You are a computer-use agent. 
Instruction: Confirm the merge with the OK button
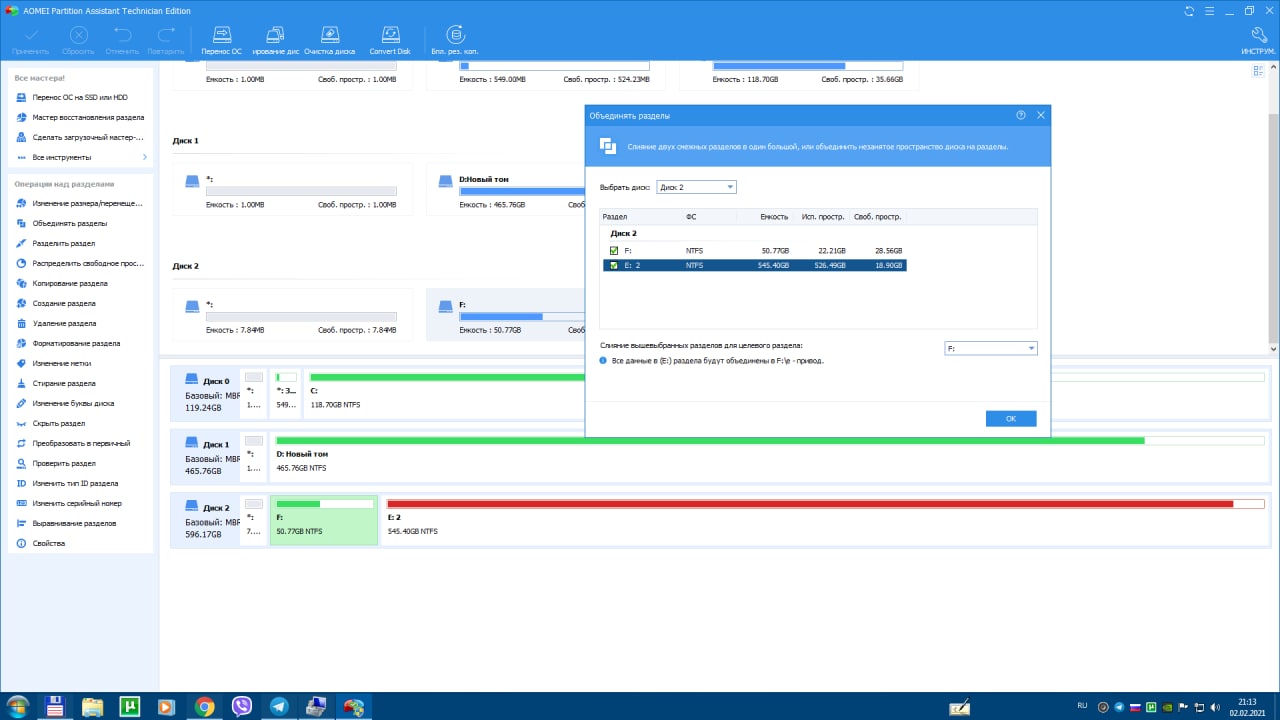click(1011, 419)
